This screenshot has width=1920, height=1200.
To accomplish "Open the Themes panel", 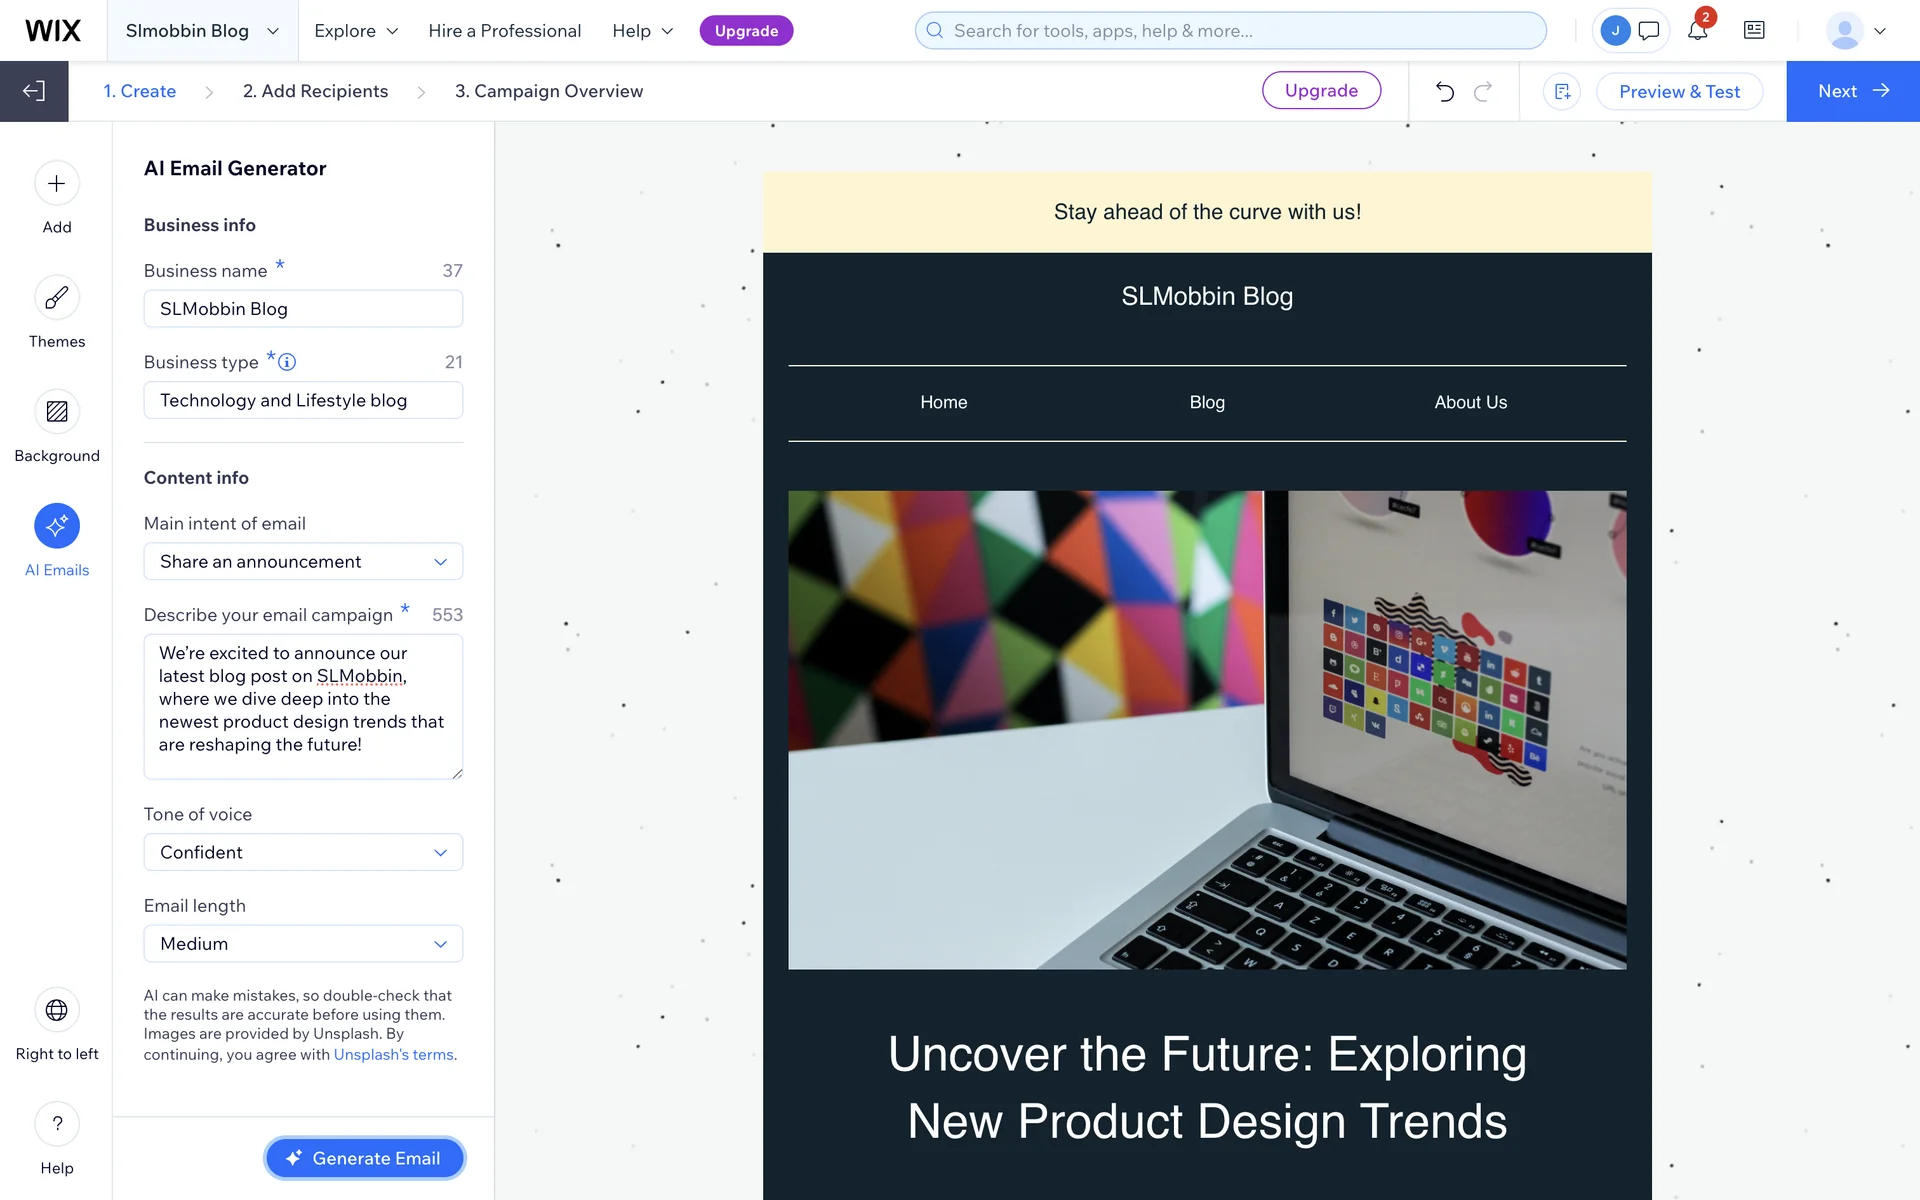I will pos(57,298).
